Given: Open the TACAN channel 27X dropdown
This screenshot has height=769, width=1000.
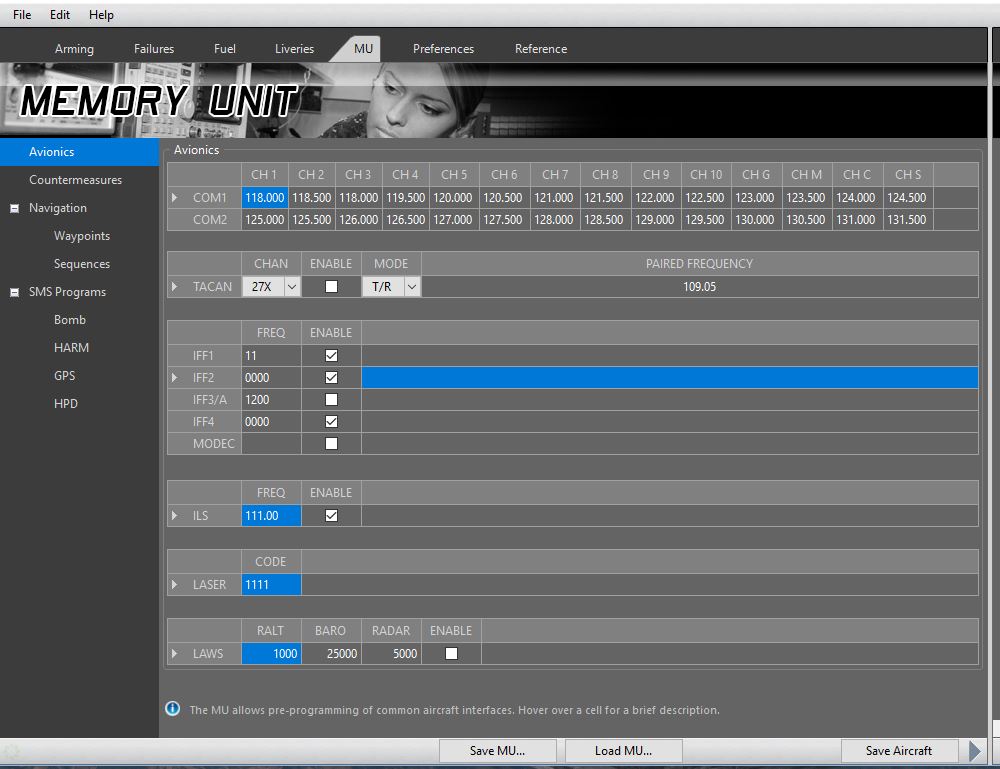Looking at the screenshot, I should click(291, 287).
